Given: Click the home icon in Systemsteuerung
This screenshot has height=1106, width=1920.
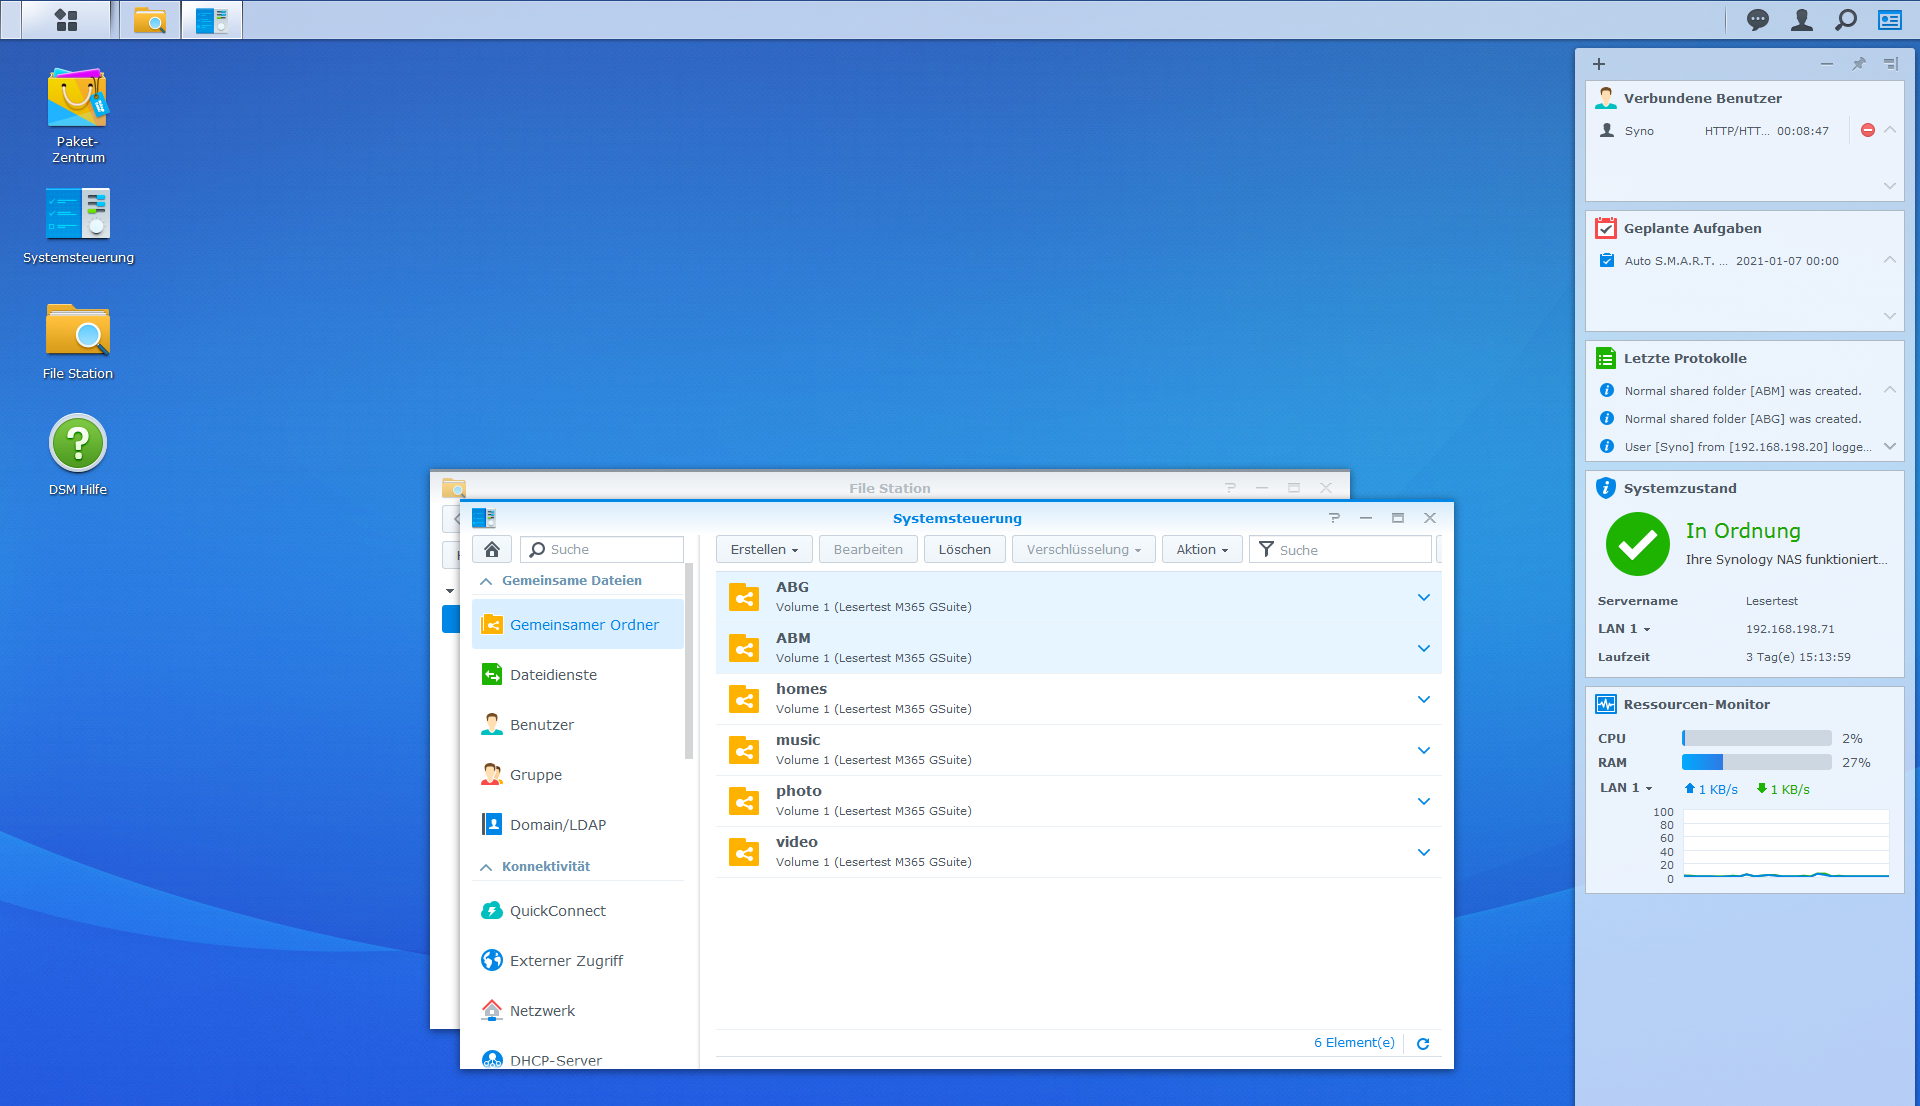Looking at the screenshot, I should click(491, 549).
